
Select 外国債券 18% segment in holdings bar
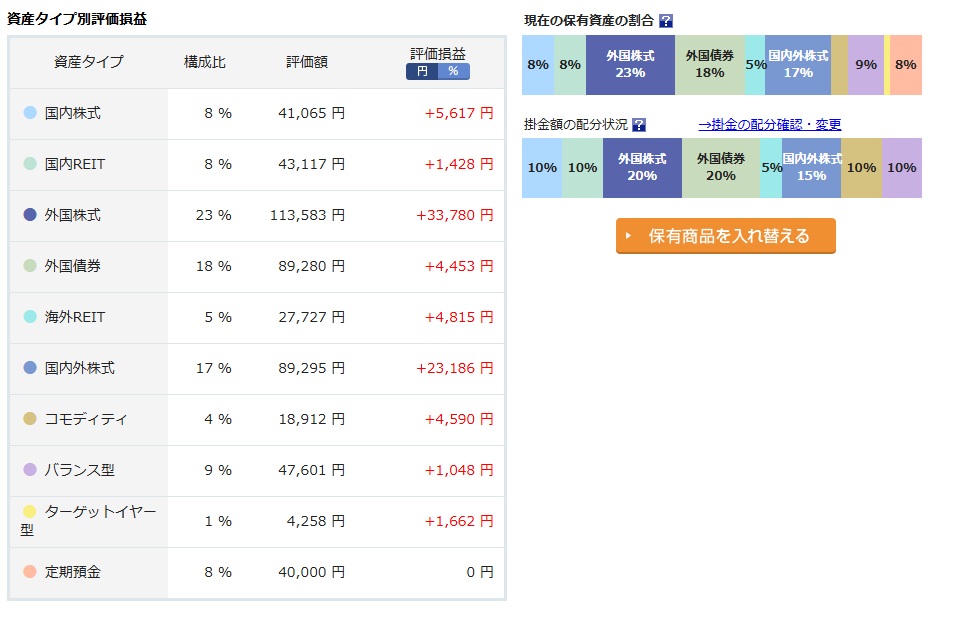pos(709,65)
